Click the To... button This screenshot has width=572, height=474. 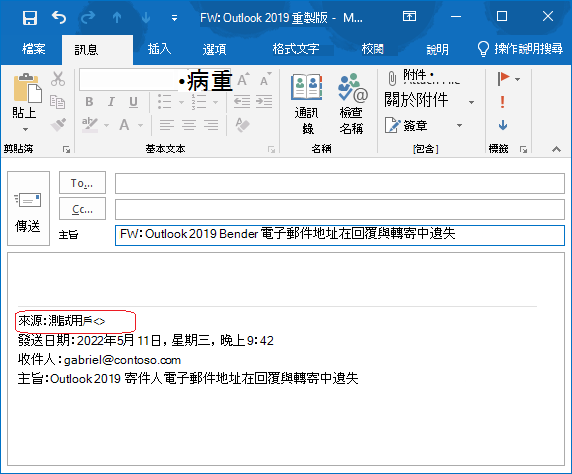[x=82, y=182]
